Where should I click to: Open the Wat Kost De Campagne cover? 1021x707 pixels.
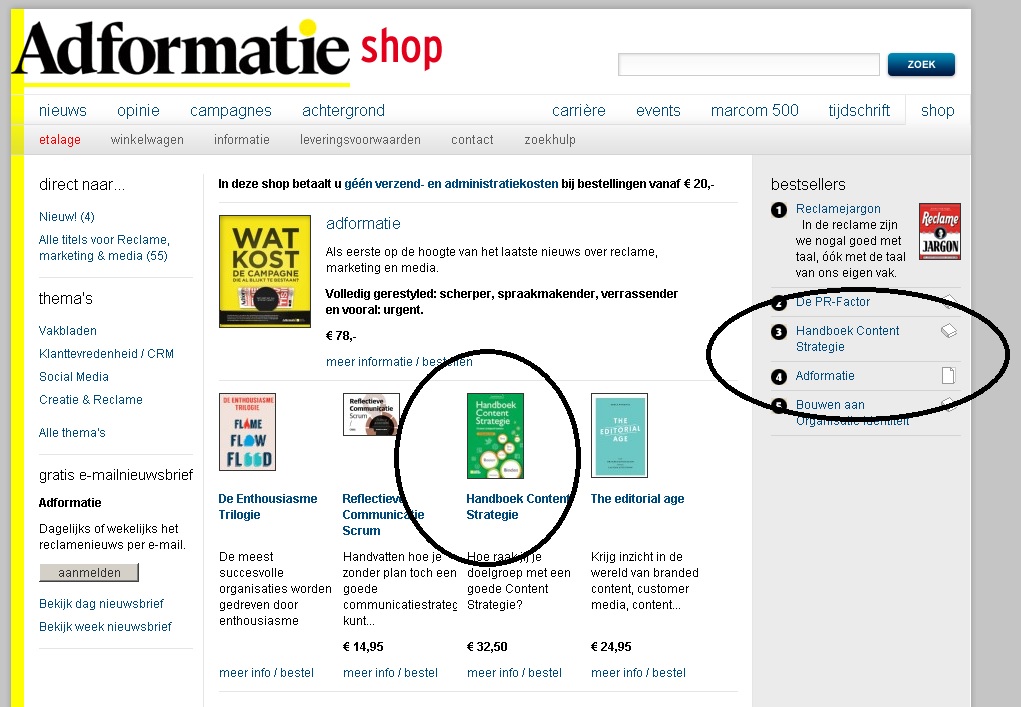click(x=265, y=271)
